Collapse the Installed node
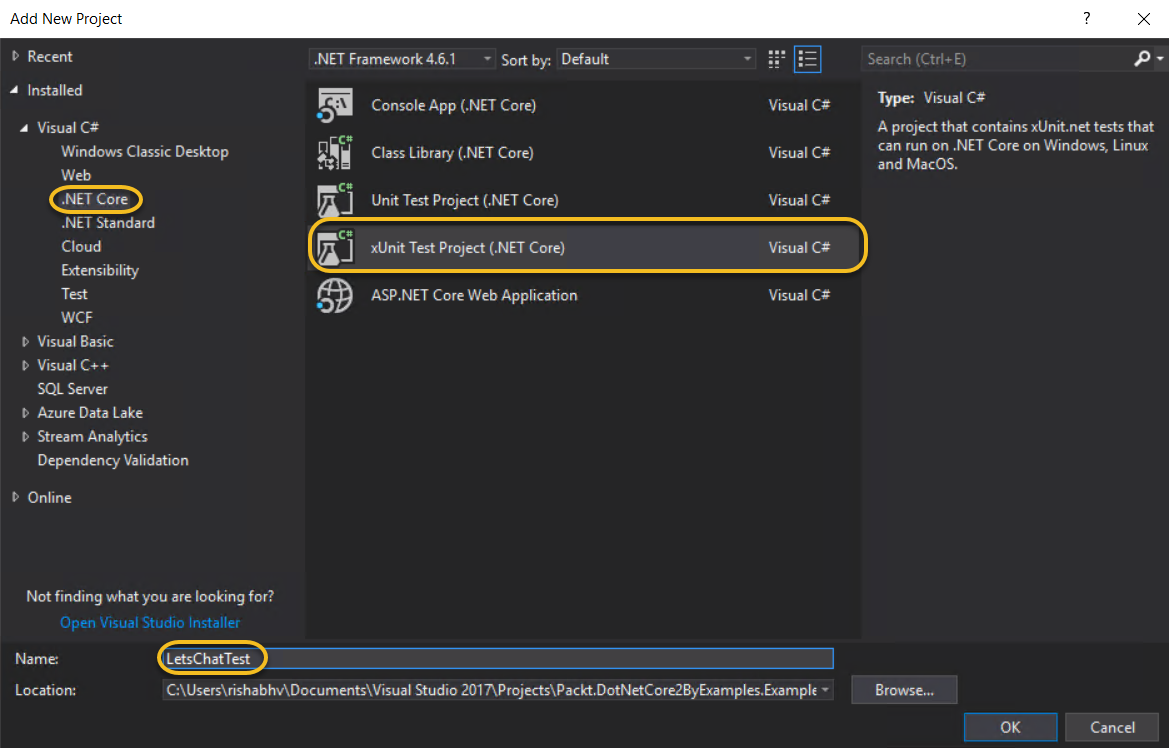The width and height of the screenshot is (1169, 748). tap(14, 90)
